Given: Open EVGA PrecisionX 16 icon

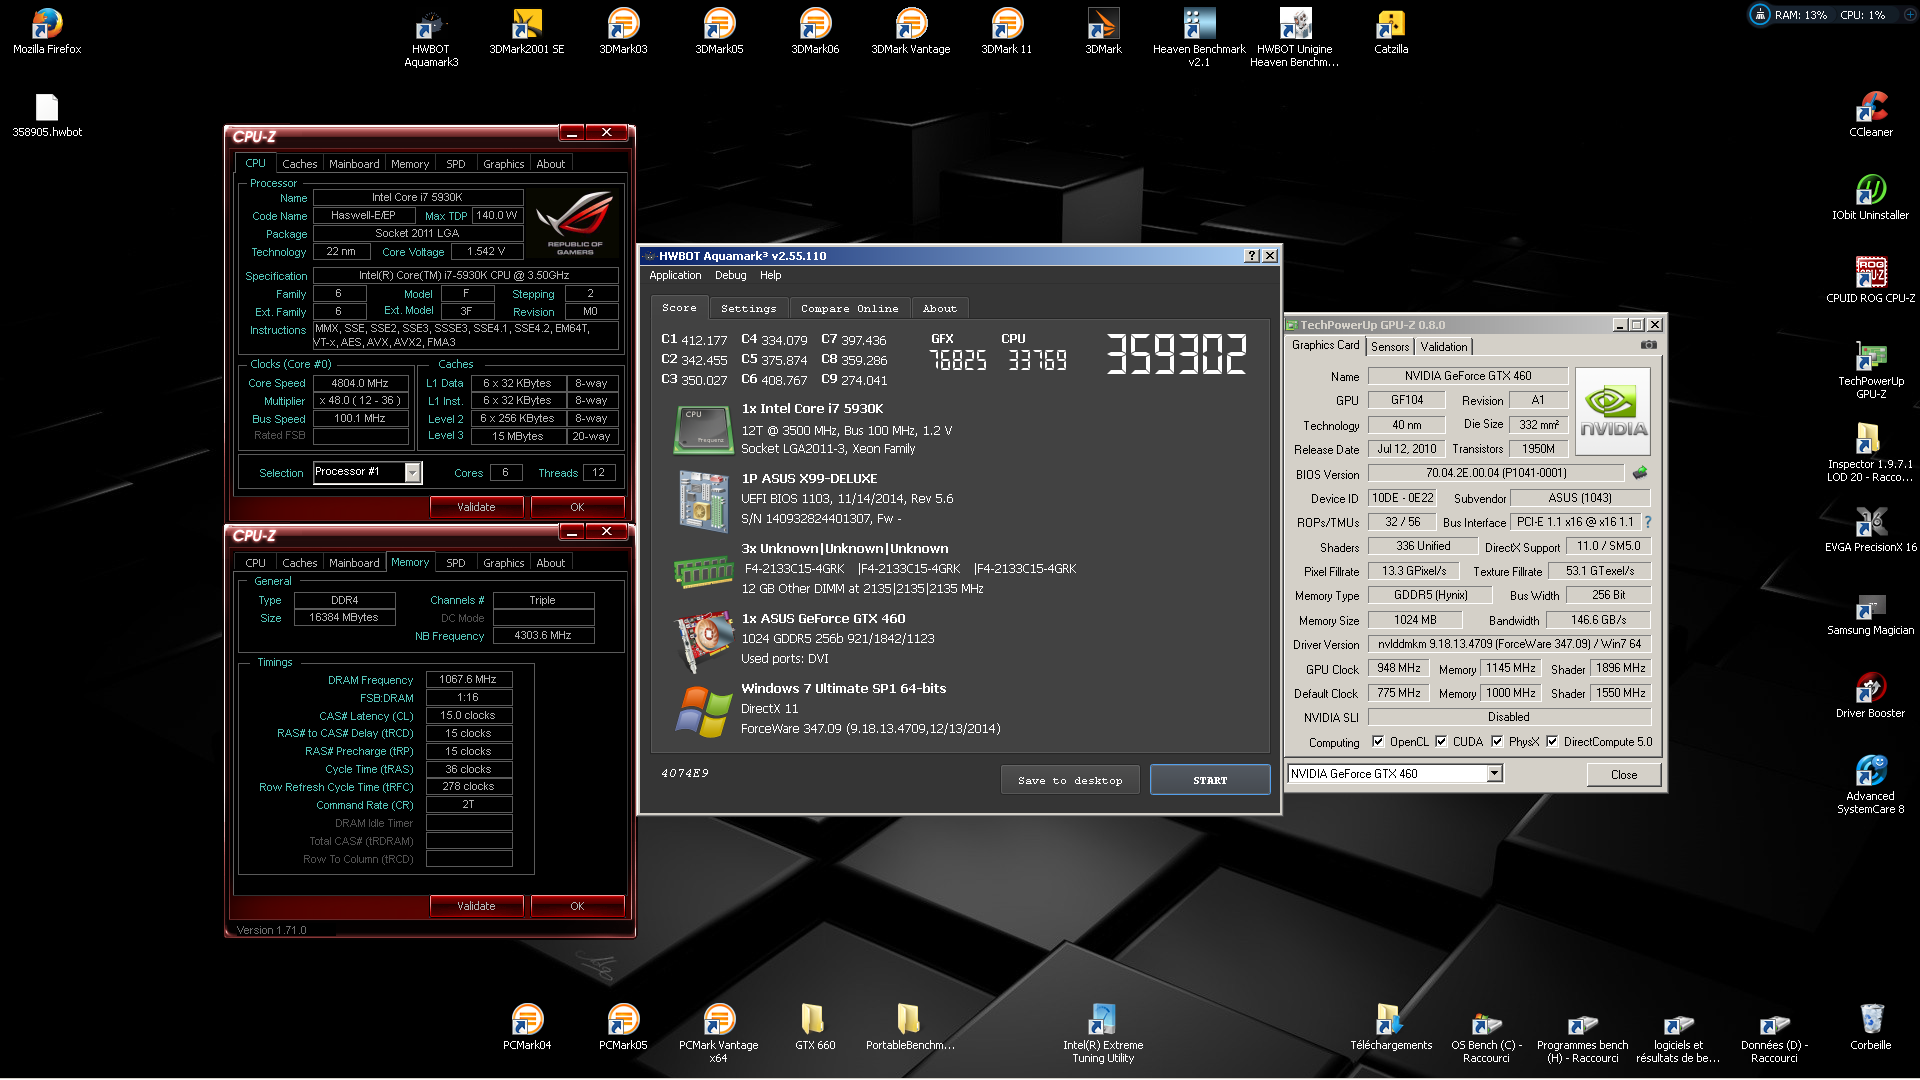Looking at the screenshot, I should (1871, 529).
